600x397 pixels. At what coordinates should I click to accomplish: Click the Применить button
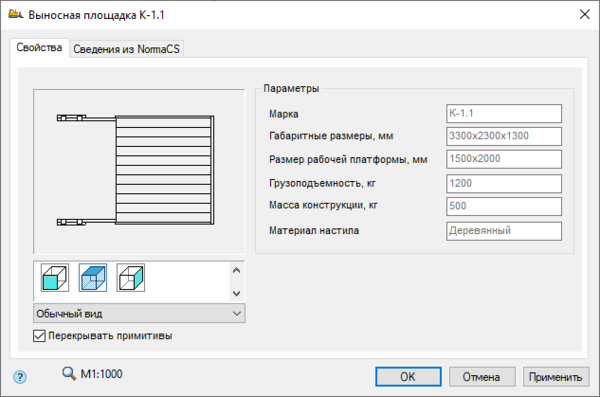tap(556, 377)
